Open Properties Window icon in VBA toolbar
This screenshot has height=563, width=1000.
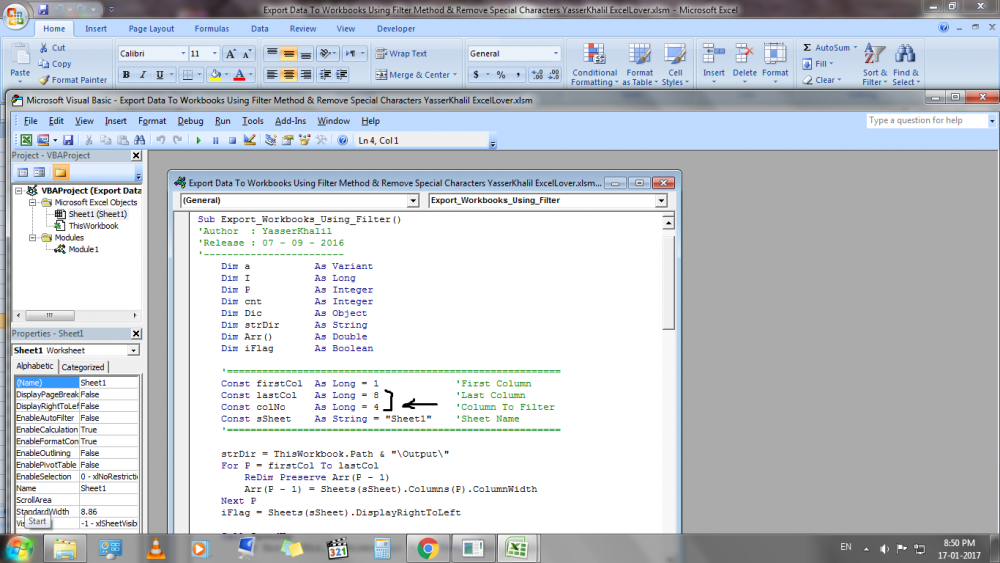tap(288, 140)
